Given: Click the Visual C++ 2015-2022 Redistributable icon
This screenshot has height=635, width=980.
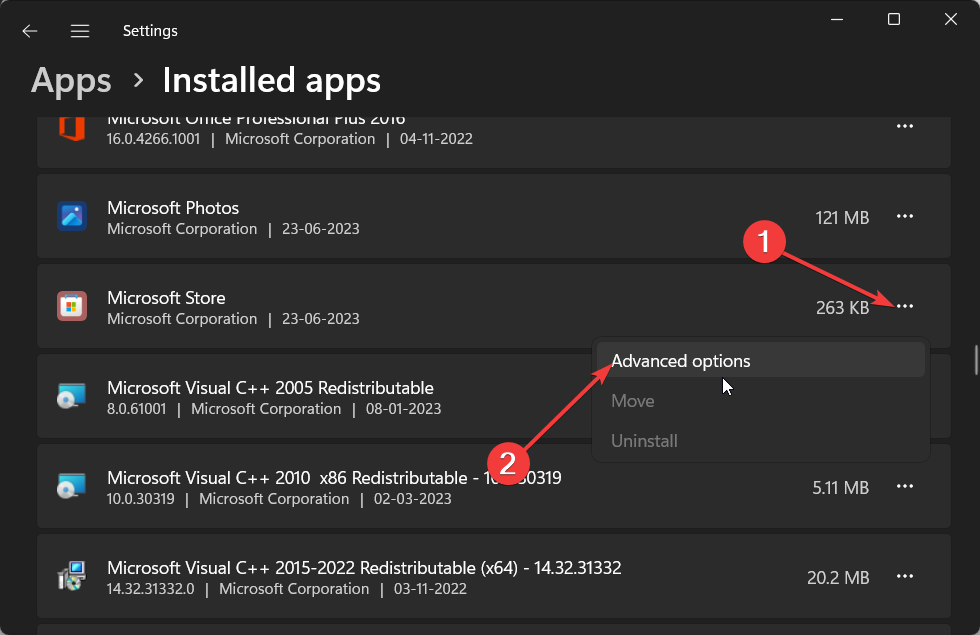Looking at the screenshot, I should point(72,577).
